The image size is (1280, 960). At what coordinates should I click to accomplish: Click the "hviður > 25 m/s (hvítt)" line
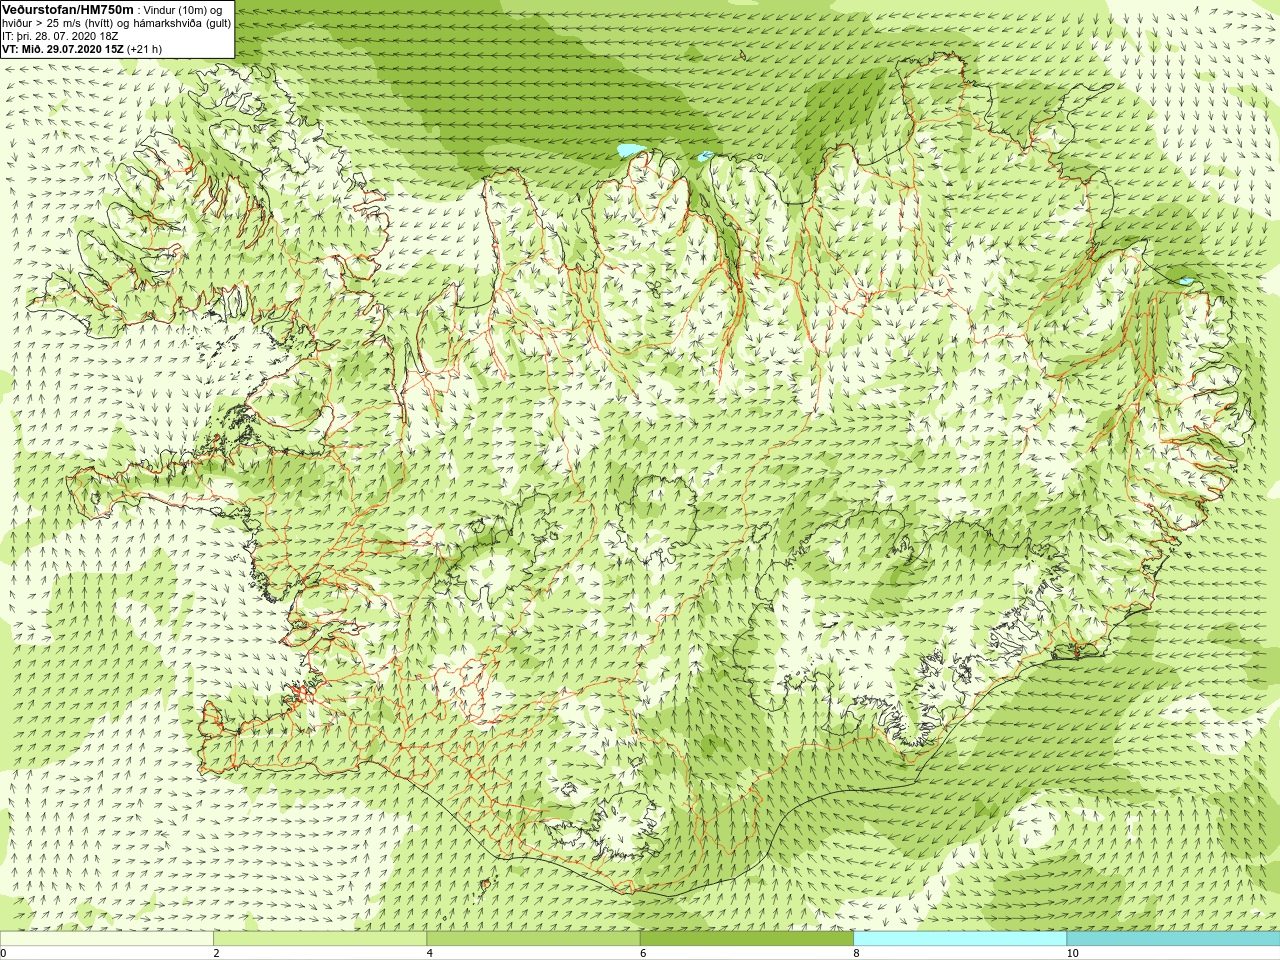(117, 23)
